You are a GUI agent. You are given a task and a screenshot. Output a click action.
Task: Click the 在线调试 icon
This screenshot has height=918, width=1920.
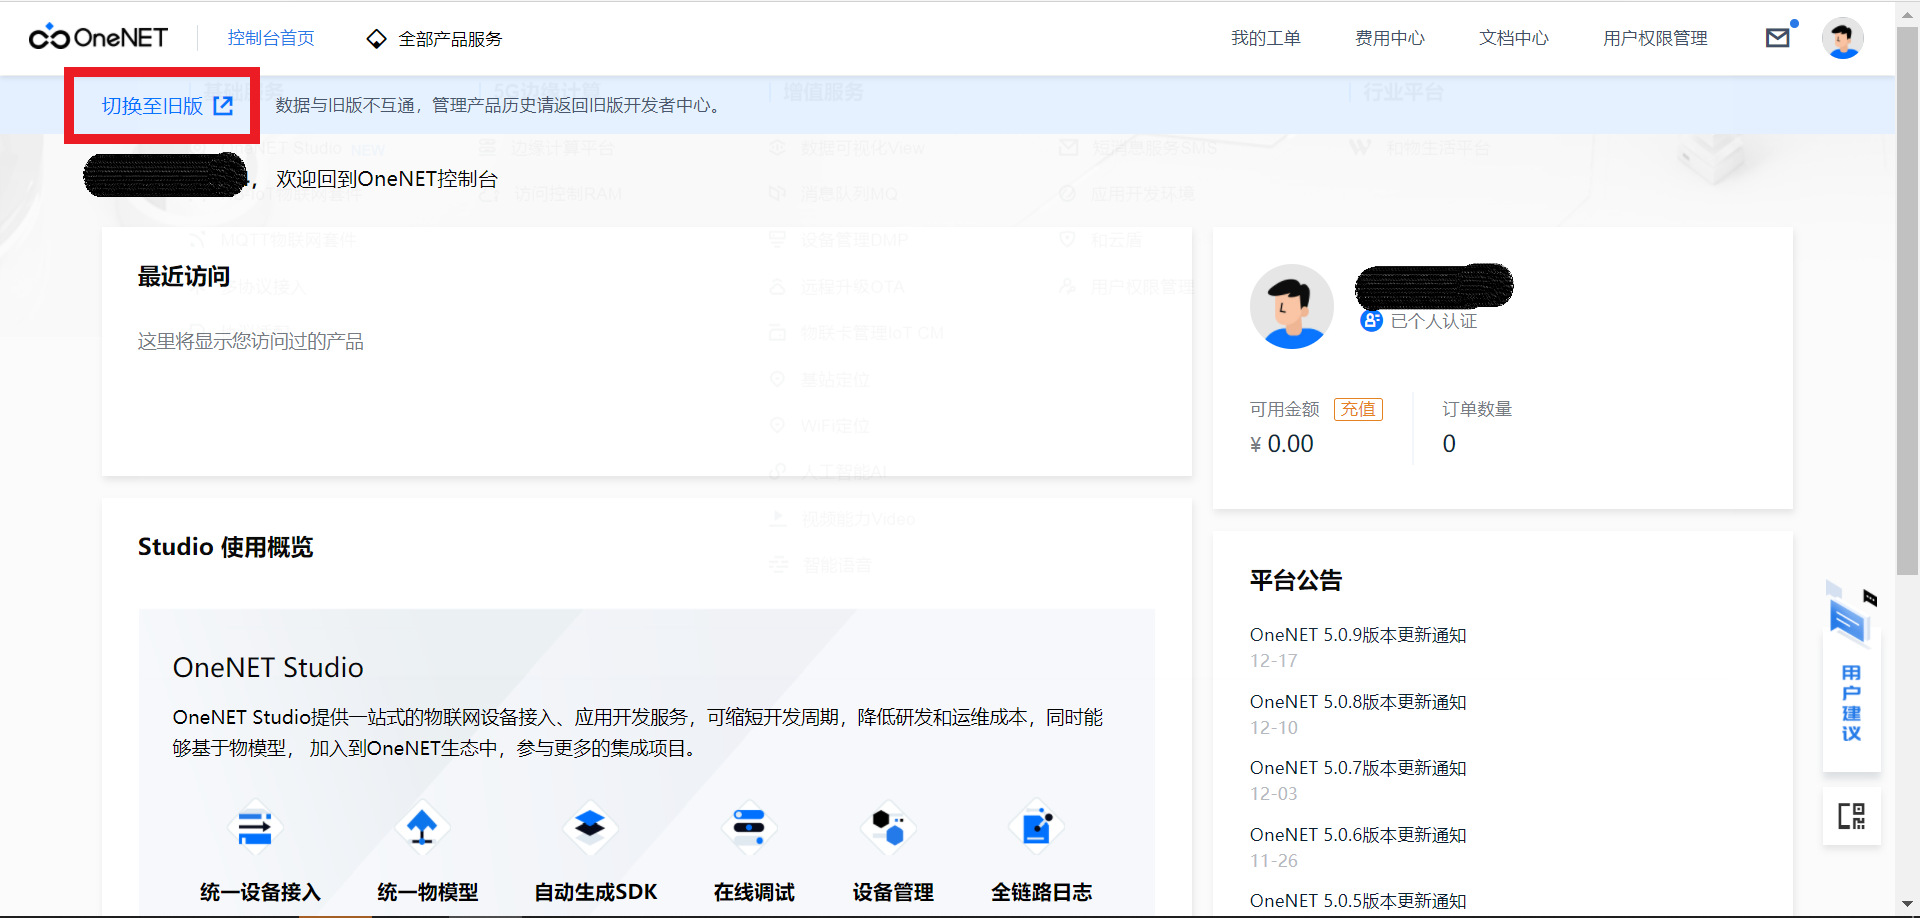[750, 827]
